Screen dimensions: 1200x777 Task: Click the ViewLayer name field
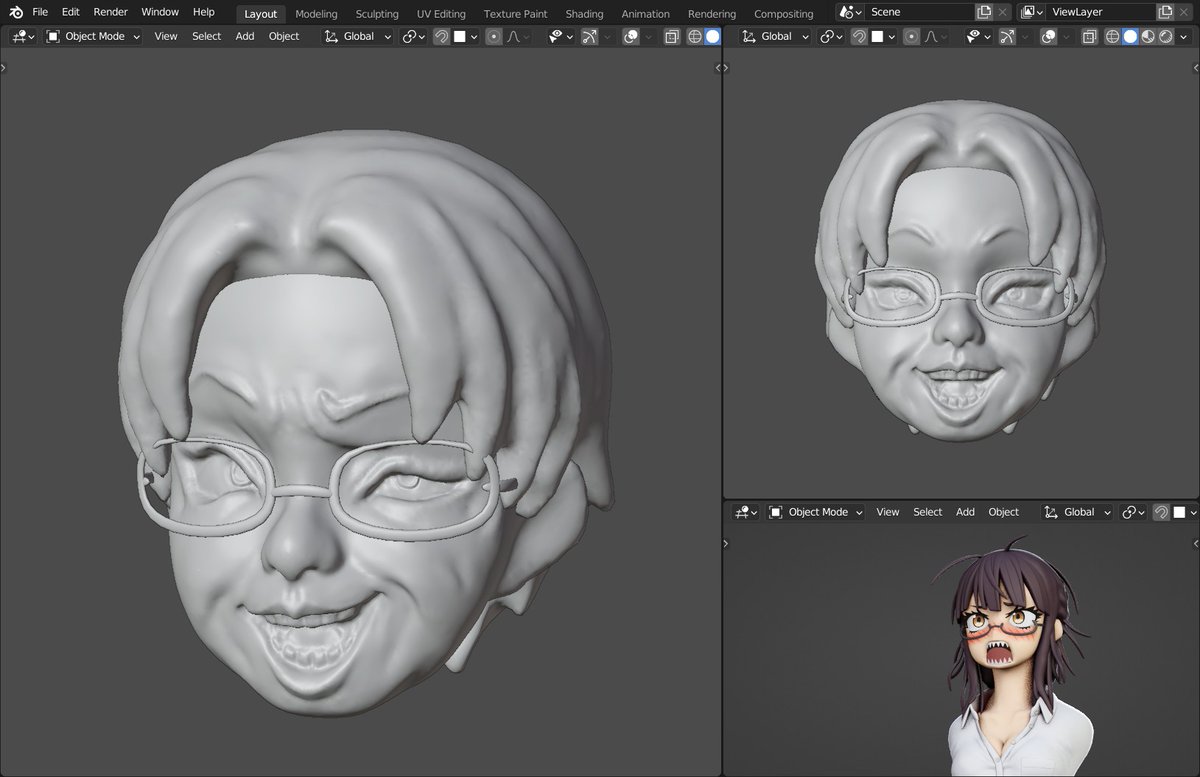coord(1101,12)
